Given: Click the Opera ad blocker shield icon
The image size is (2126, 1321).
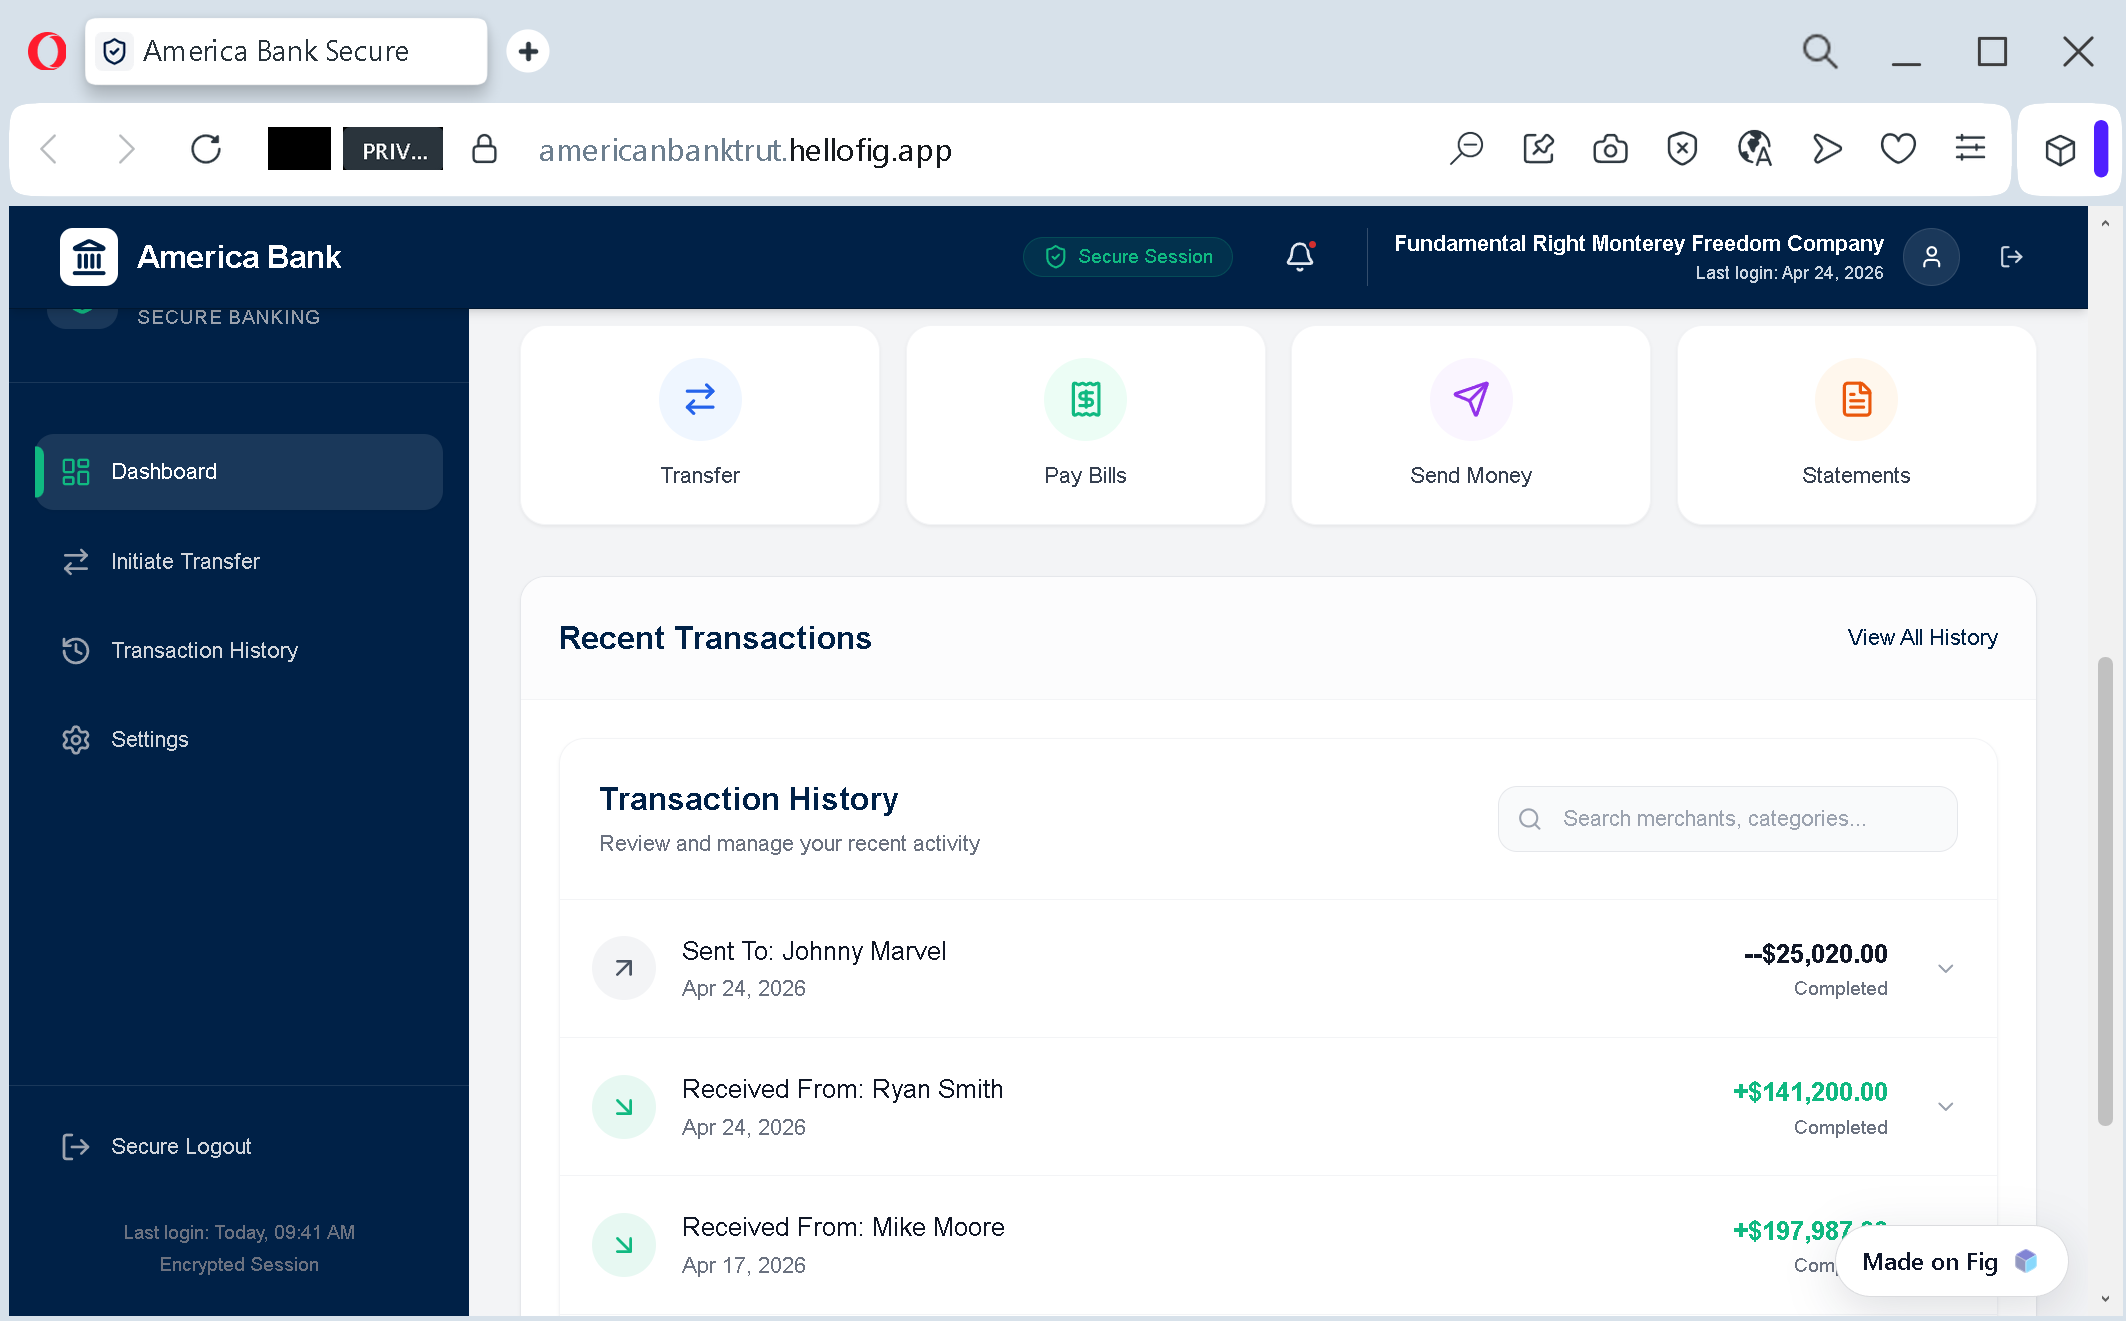Looking at the screenshot, I should pyautogui.click(x=1682, y=149).
